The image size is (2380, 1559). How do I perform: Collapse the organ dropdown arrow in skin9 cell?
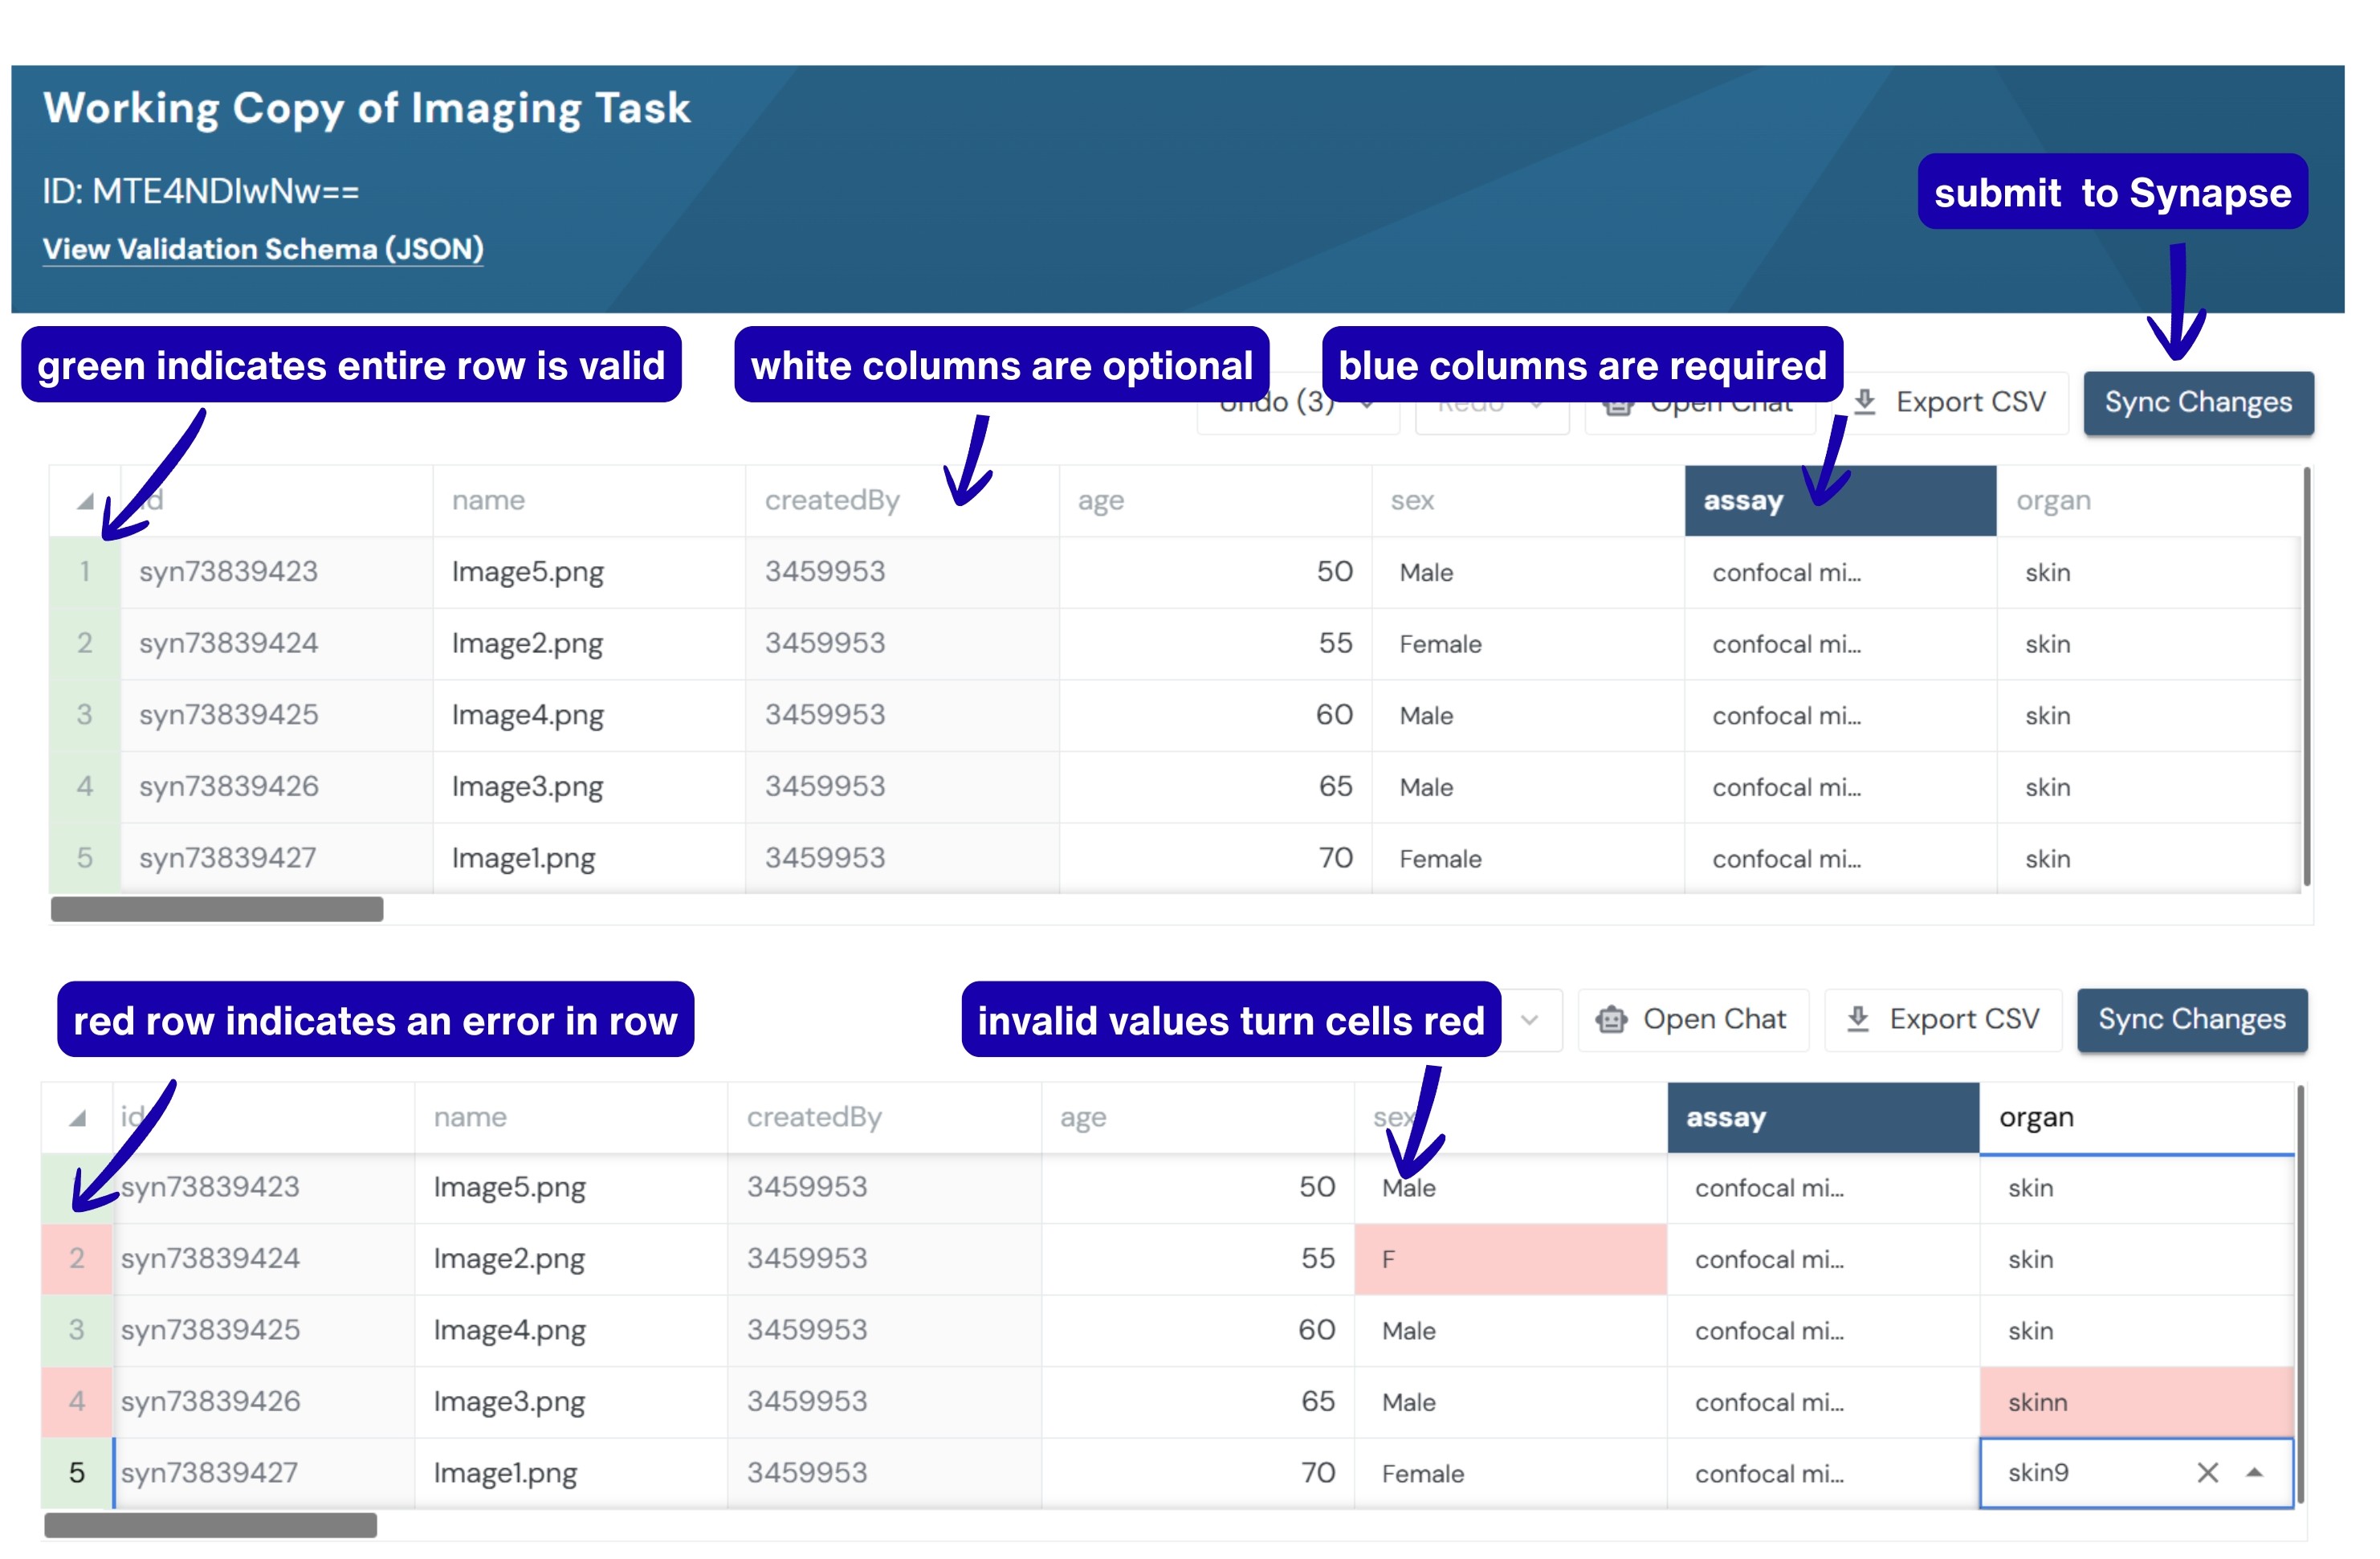pyautogui.click(x=2254, y=1472)
